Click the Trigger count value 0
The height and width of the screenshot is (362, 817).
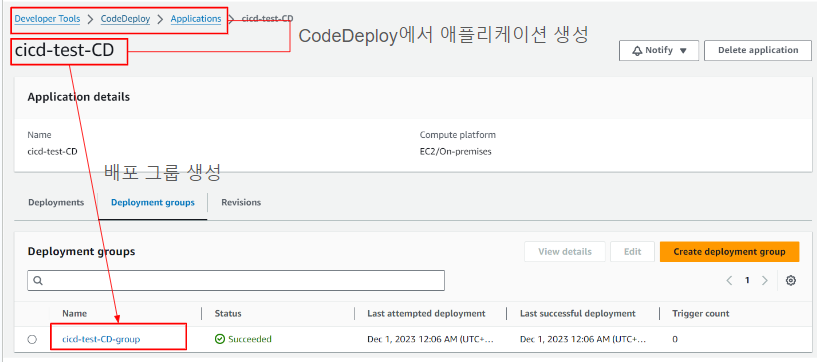click(x=675, y=339)
